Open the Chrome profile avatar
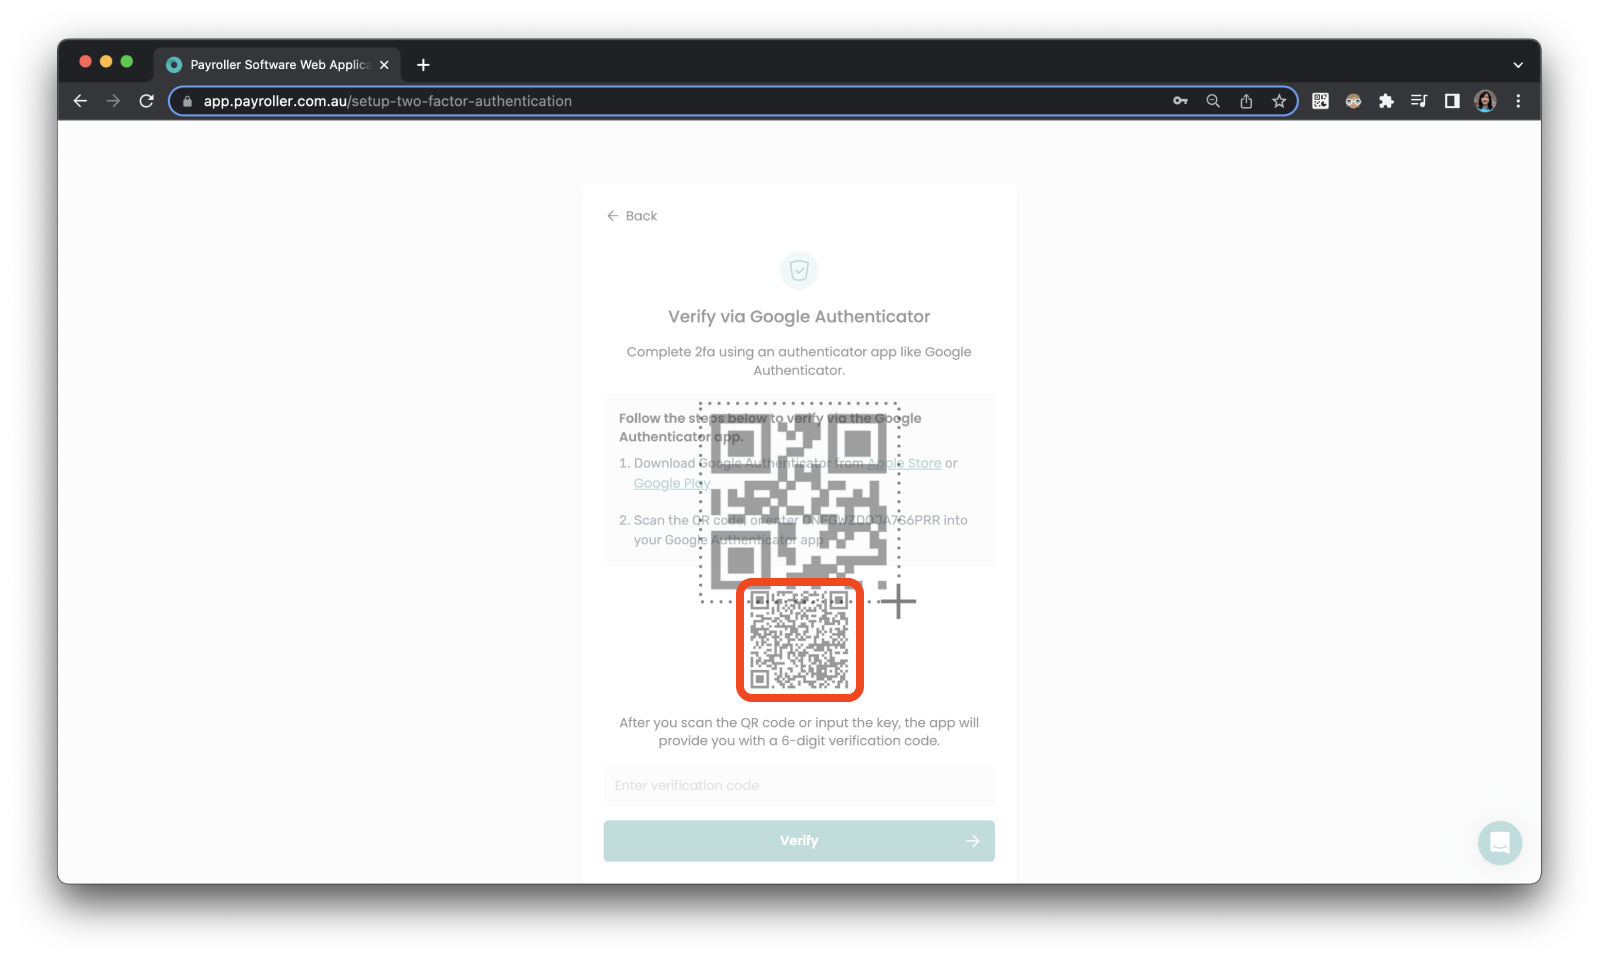Image resolution: width=1599 pixels, height=960 pixels. click(x=1485, y=101)
